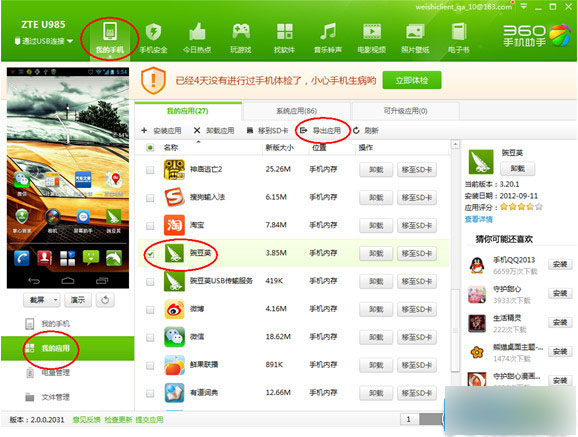Click 卸载 button for 微信
Viewport: 578px width, 437px height.
[x=376, y=337]
